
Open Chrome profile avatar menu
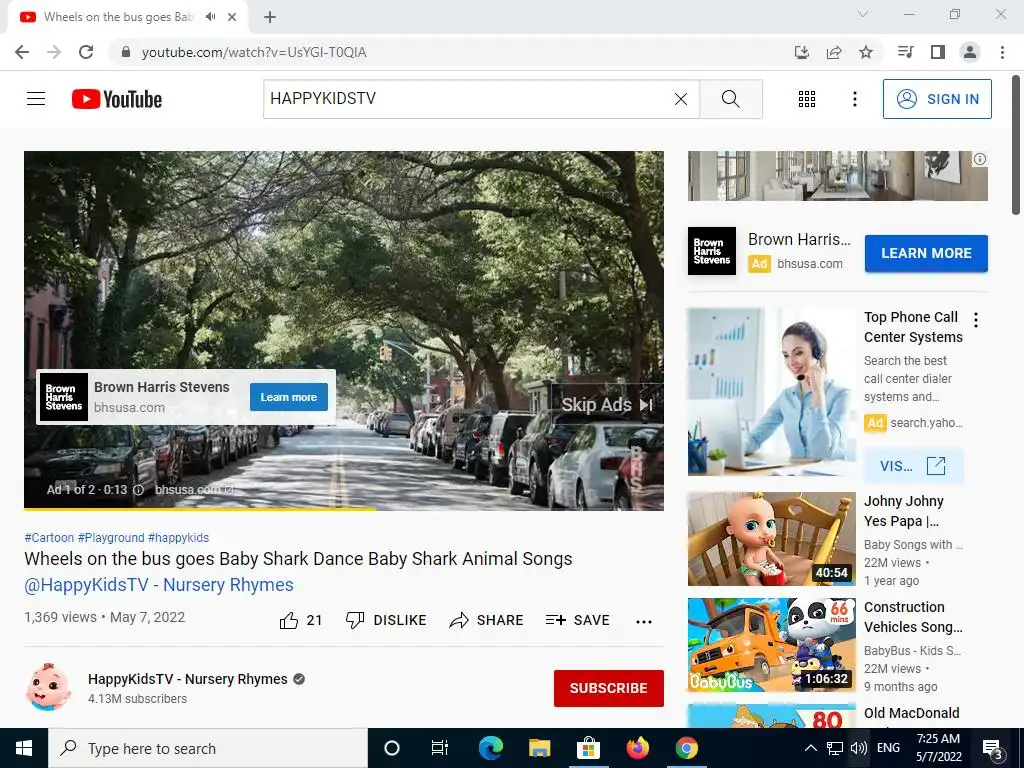(x=970, y=52)
